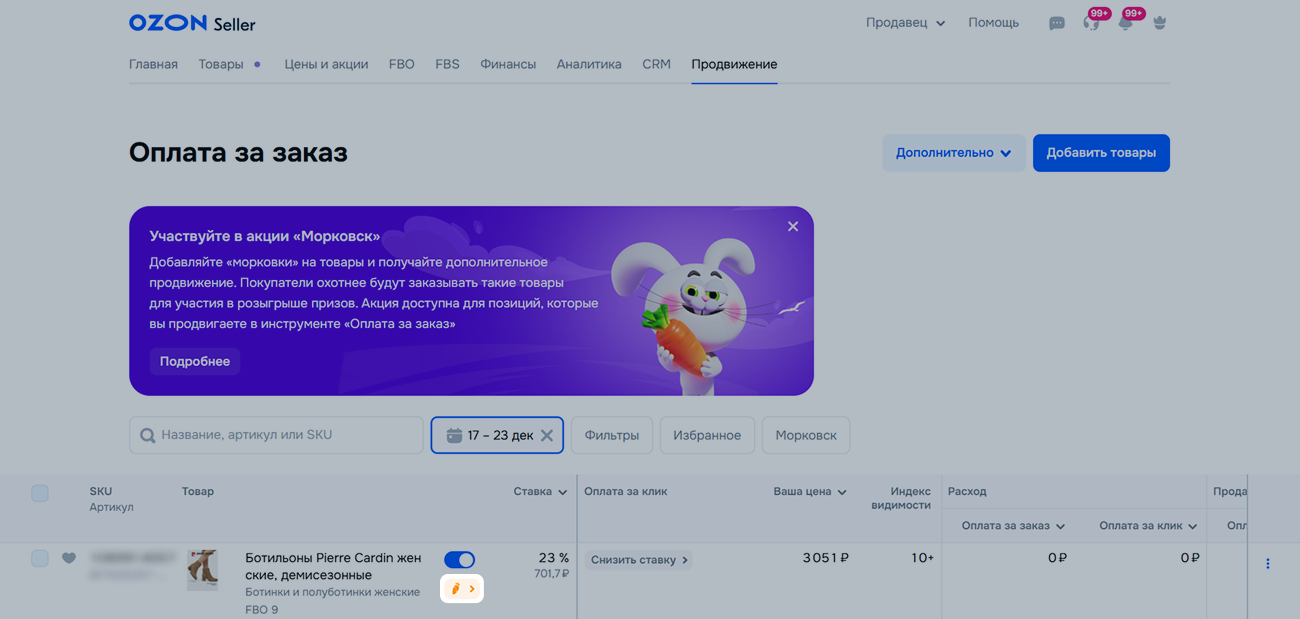Open the notifications bell icon
Image resolution: width=1300 pixels, height=619 pixels.
[1125, 23]
